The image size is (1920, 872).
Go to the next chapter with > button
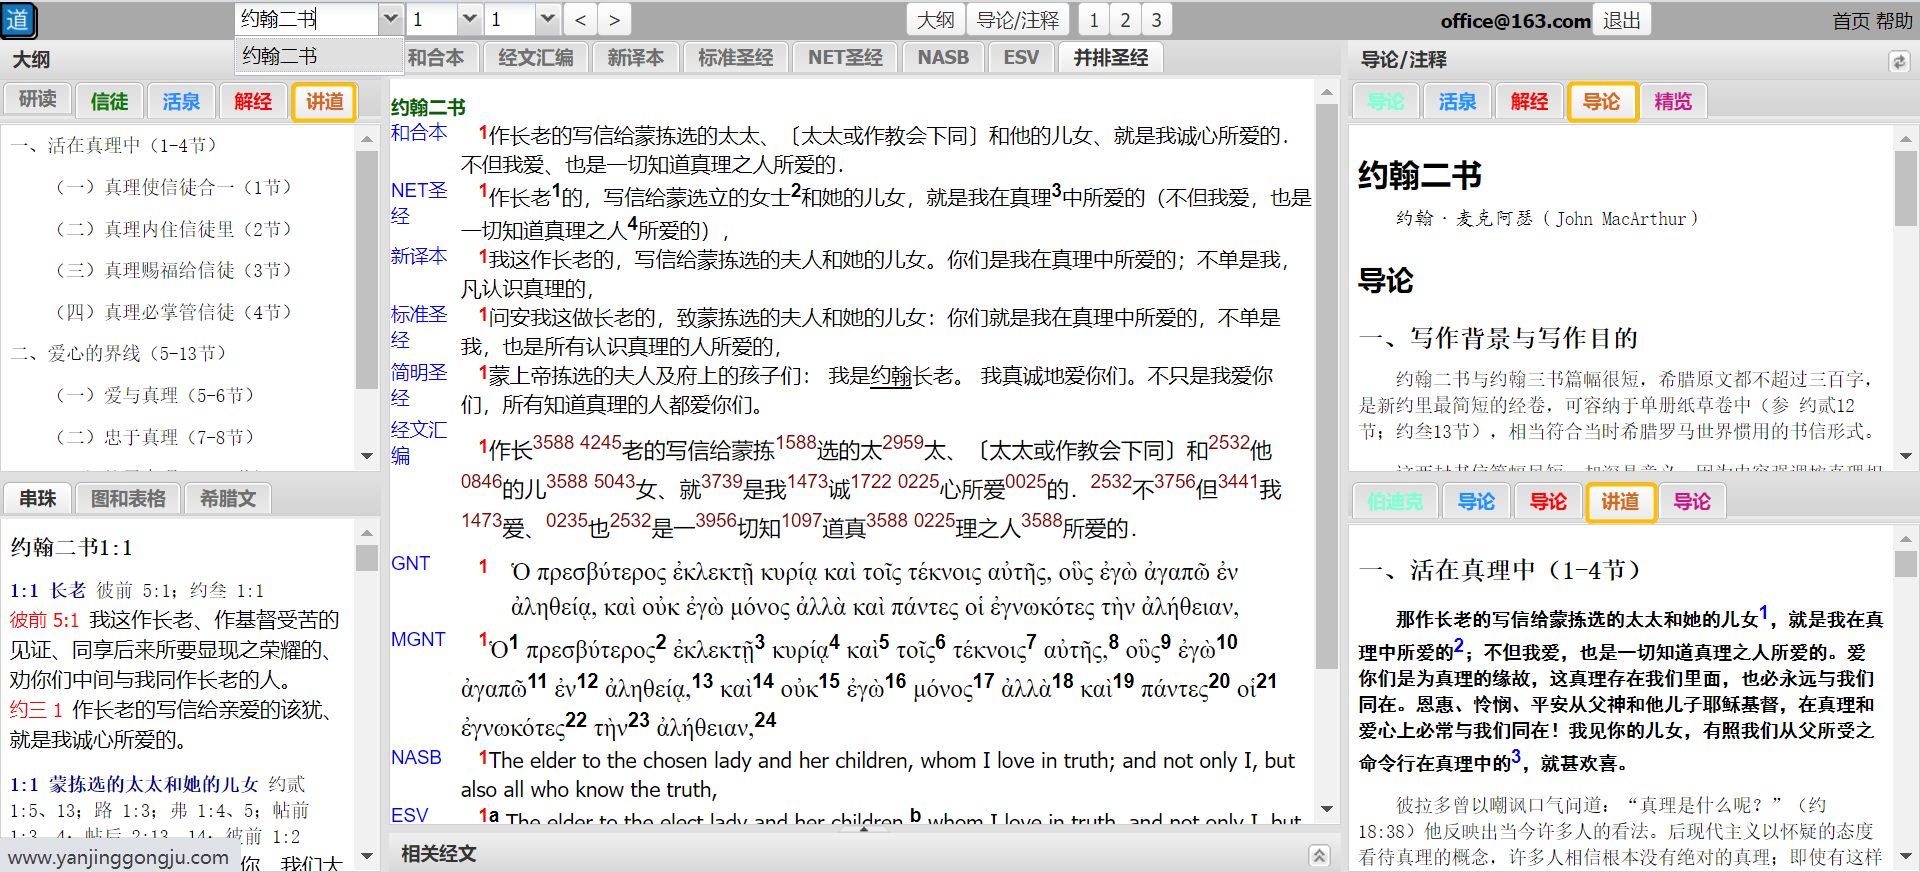click(614, 20)
